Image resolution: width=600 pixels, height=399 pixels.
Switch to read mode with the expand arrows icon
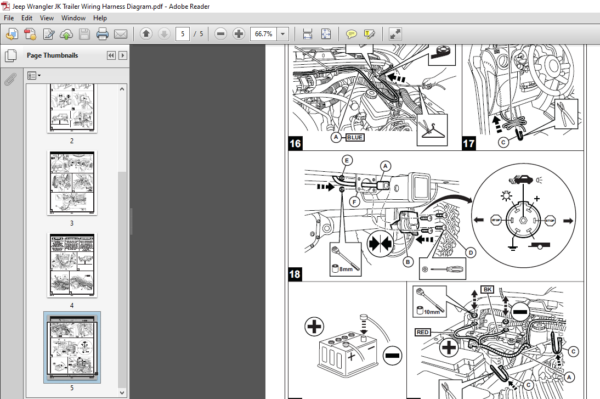[x=395, y=34]
